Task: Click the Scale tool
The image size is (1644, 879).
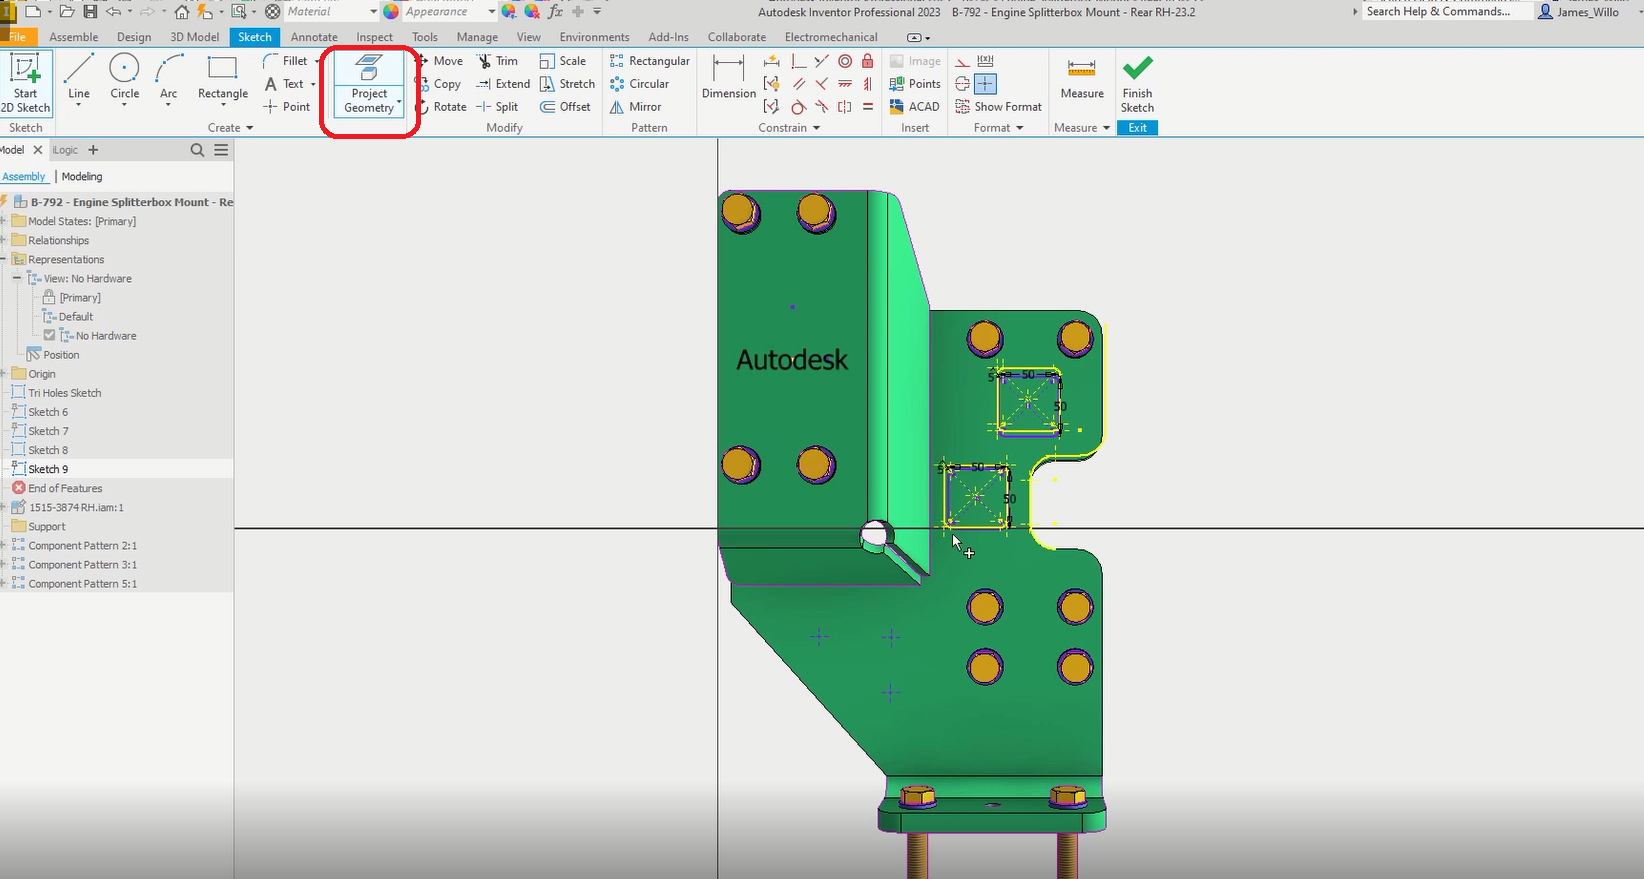Action: pyautogui.click(x=562, y=61)
